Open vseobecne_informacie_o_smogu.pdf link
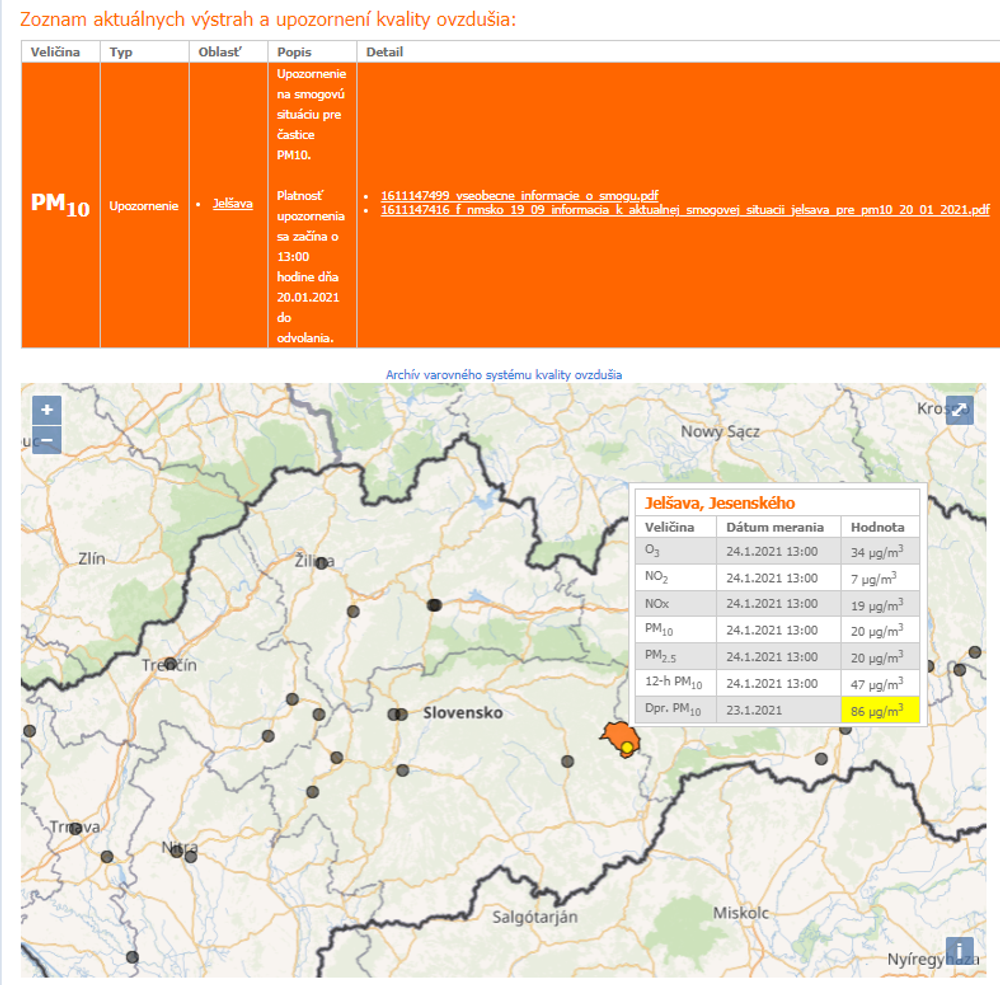 coord(519,195)
